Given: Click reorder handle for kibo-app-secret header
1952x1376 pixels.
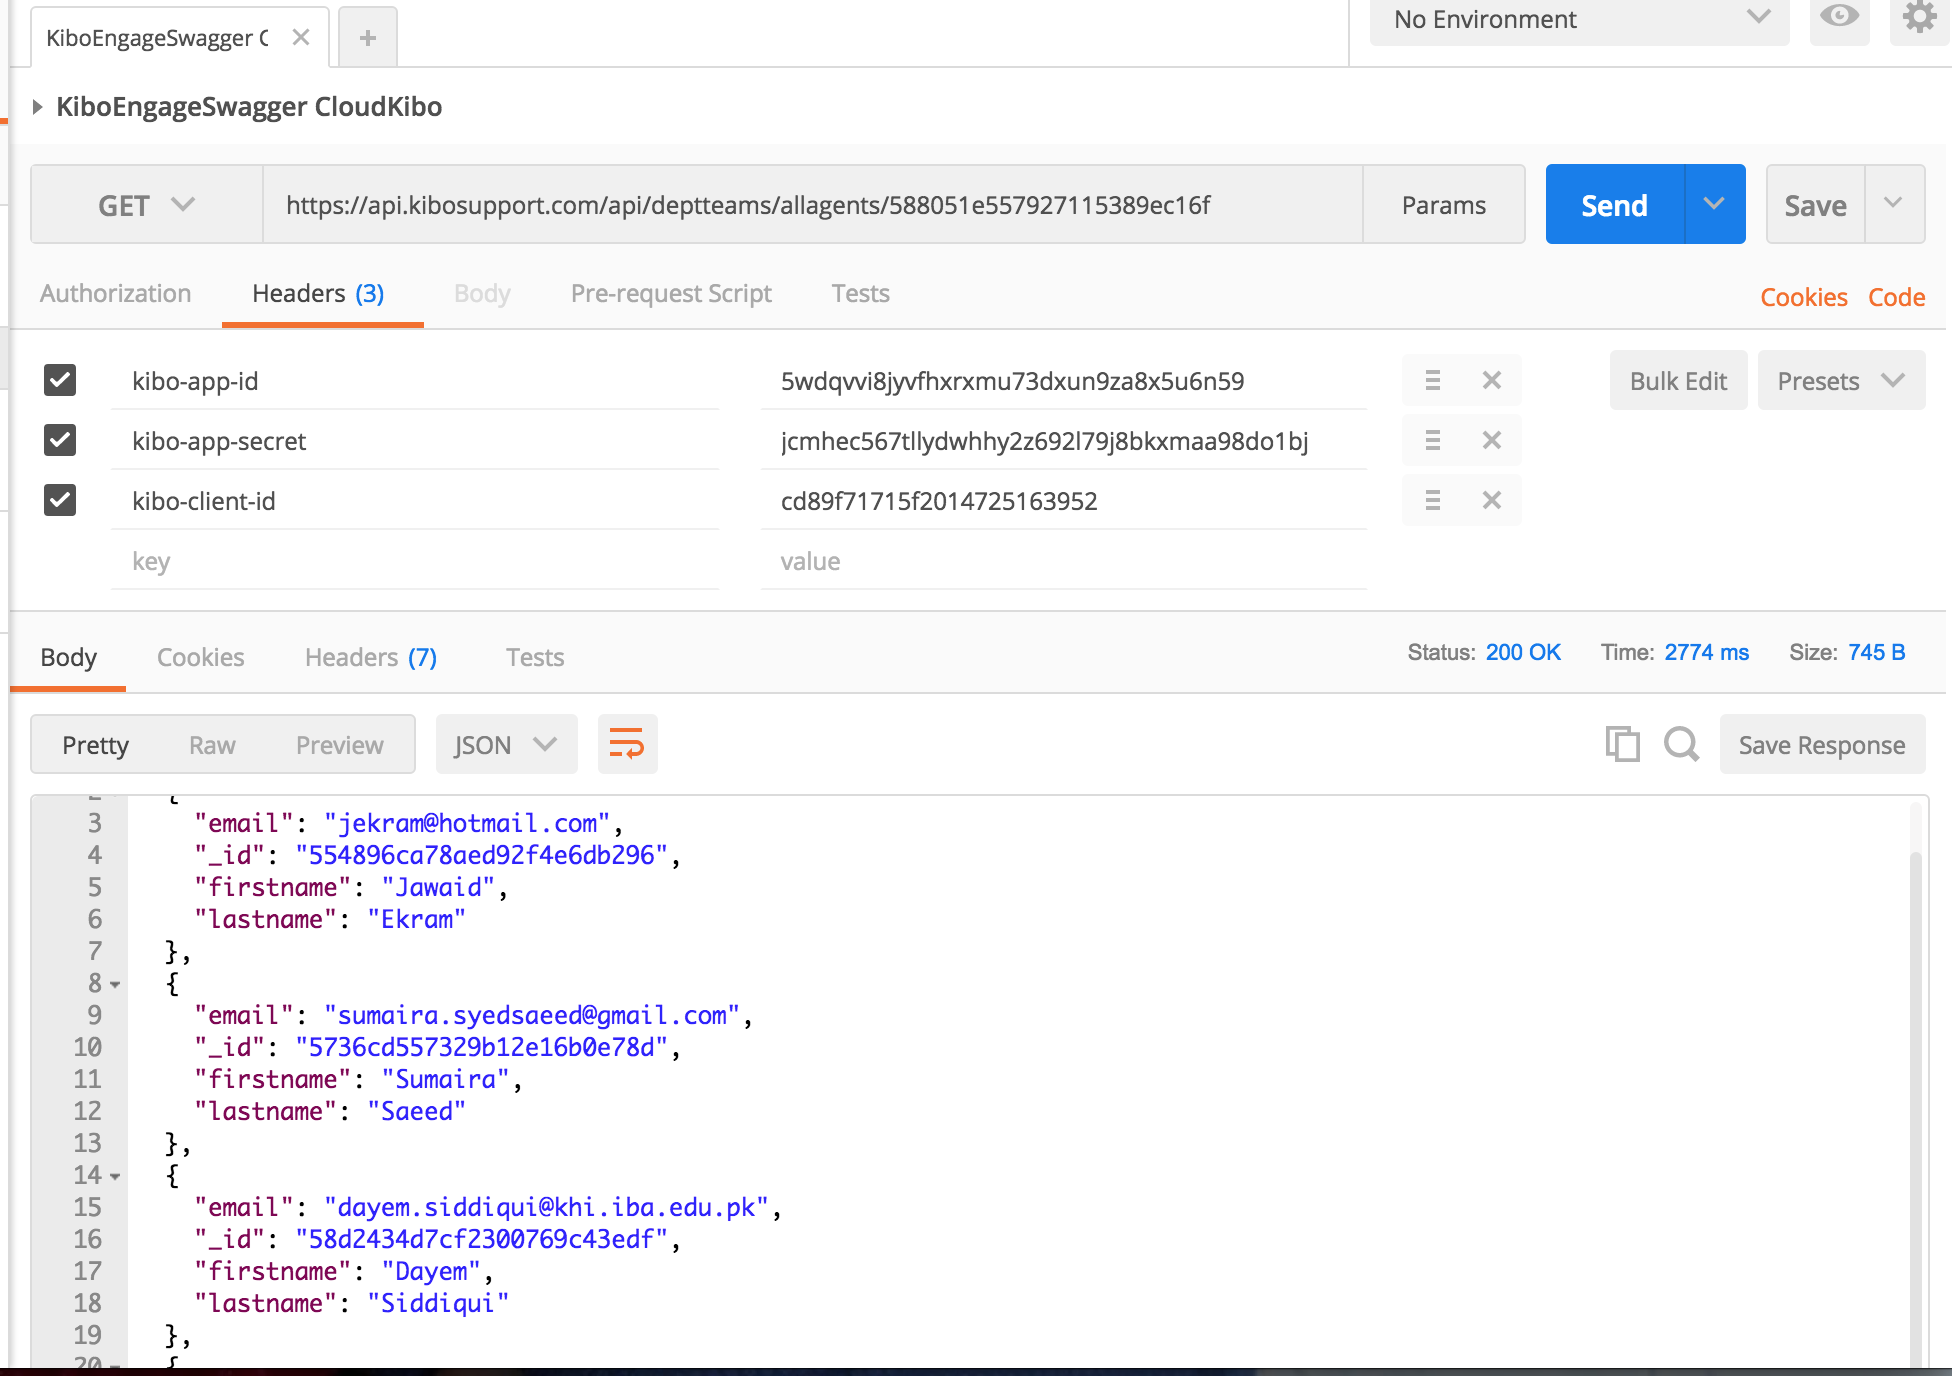Looking at the screenshot, I should [x=1433, y=441].
